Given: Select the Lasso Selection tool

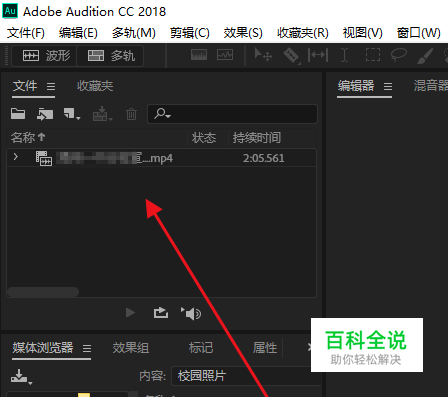Looking at the screenshot, I should pos(398,55).
